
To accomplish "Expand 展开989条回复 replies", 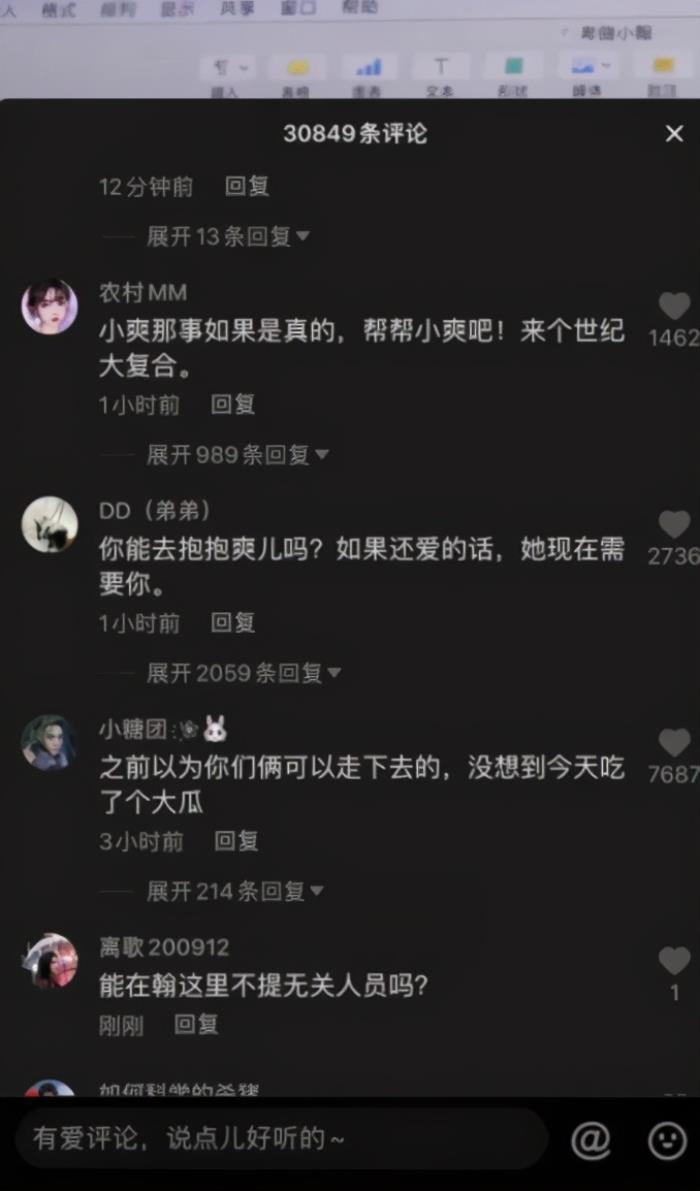I will pyautogui.click(x=237, y=454).
